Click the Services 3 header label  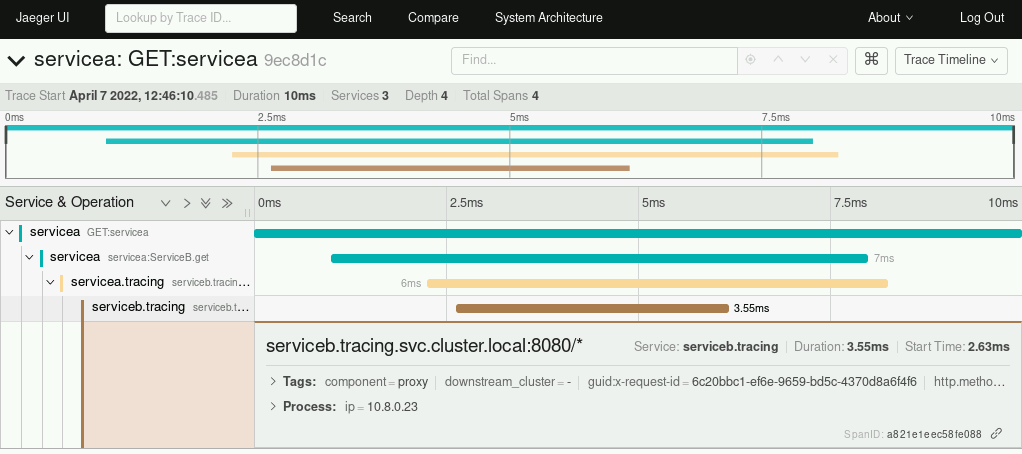[x=360, y=96]
